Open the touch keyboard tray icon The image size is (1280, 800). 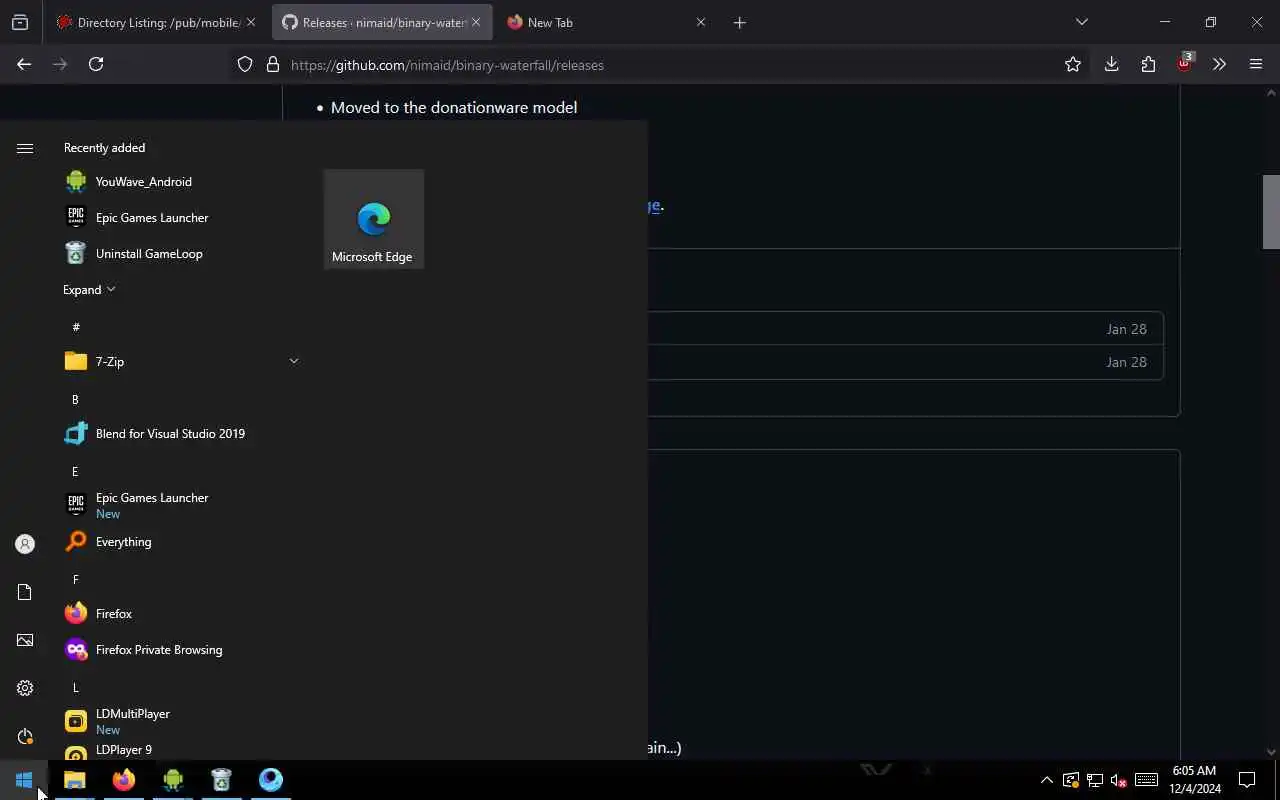[x=1147, y=780]
